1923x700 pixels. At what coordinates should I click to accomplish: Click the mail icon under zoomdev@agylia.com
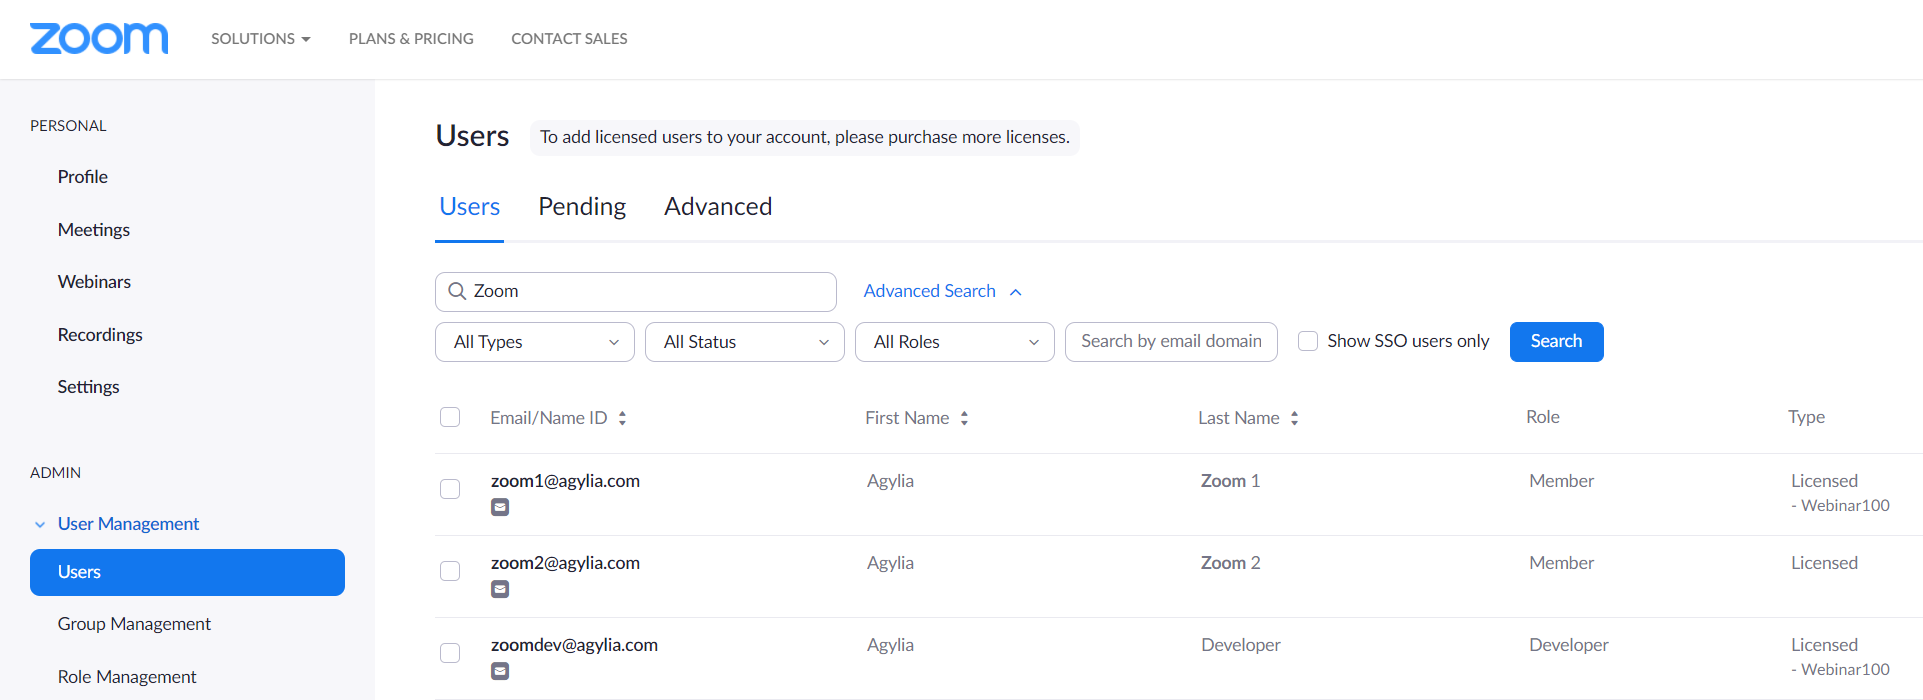pos(500,671)
